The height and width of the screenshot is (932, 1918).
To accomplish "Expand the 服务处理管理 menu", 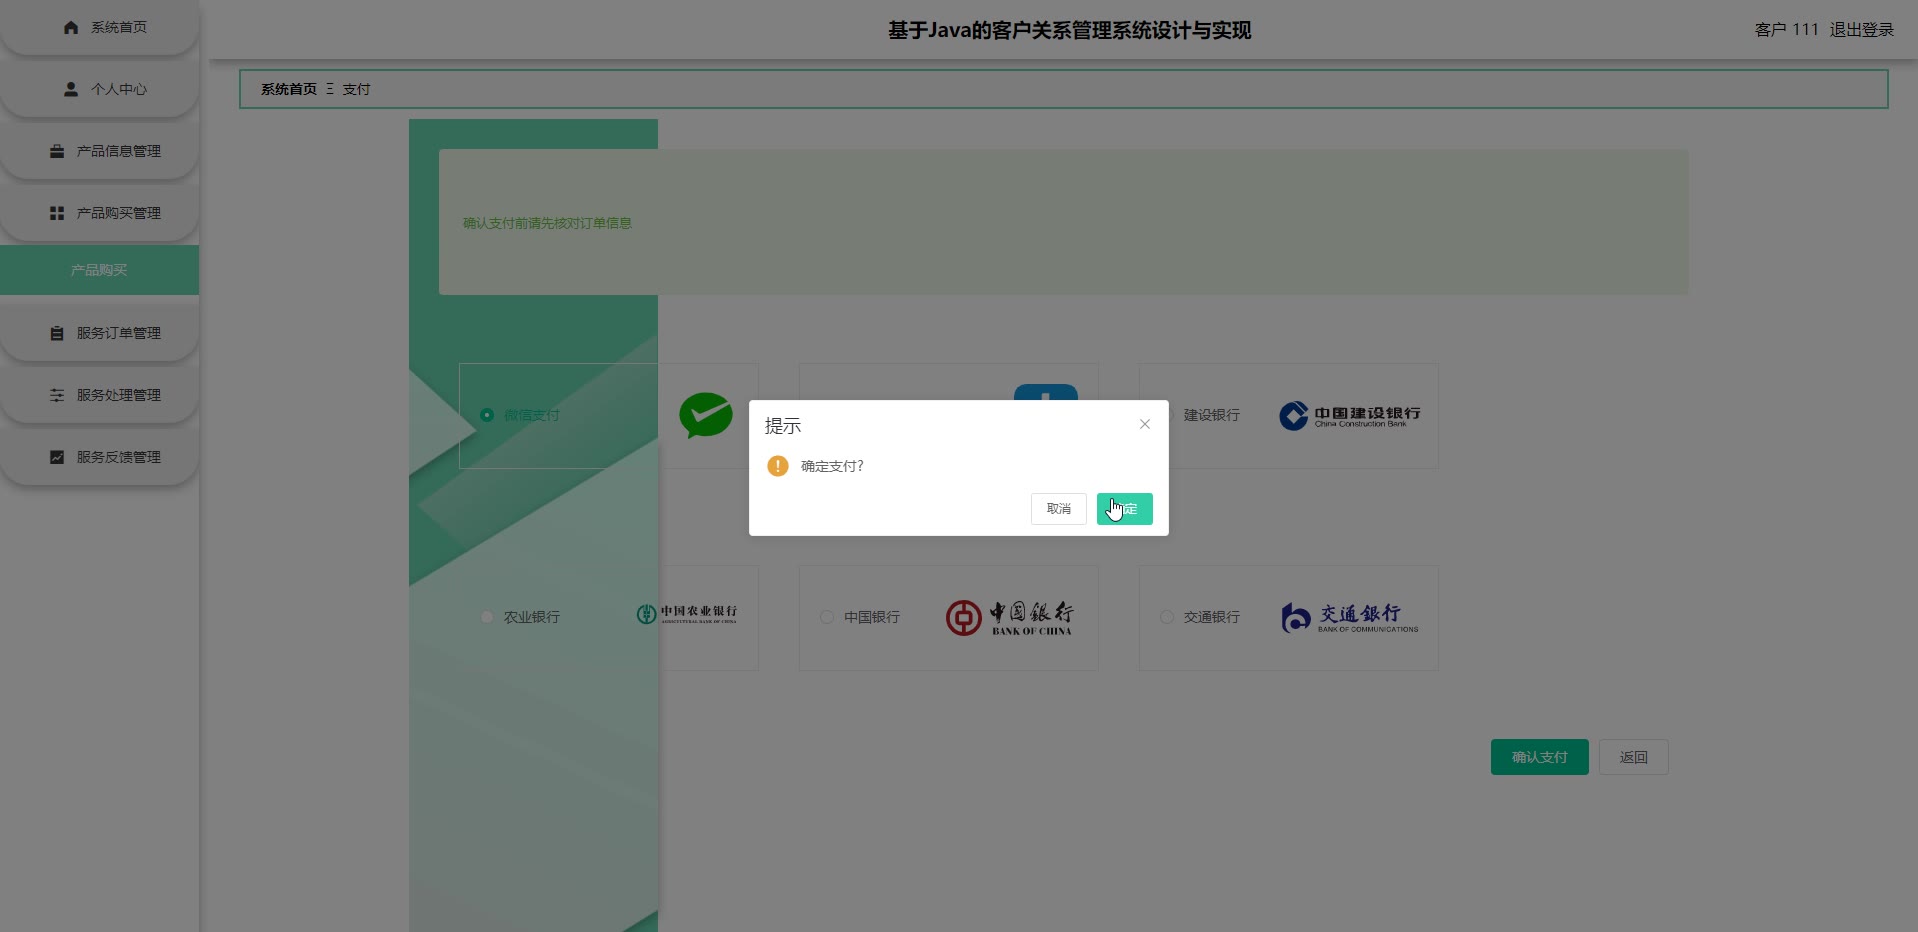I will click(99, 395).
